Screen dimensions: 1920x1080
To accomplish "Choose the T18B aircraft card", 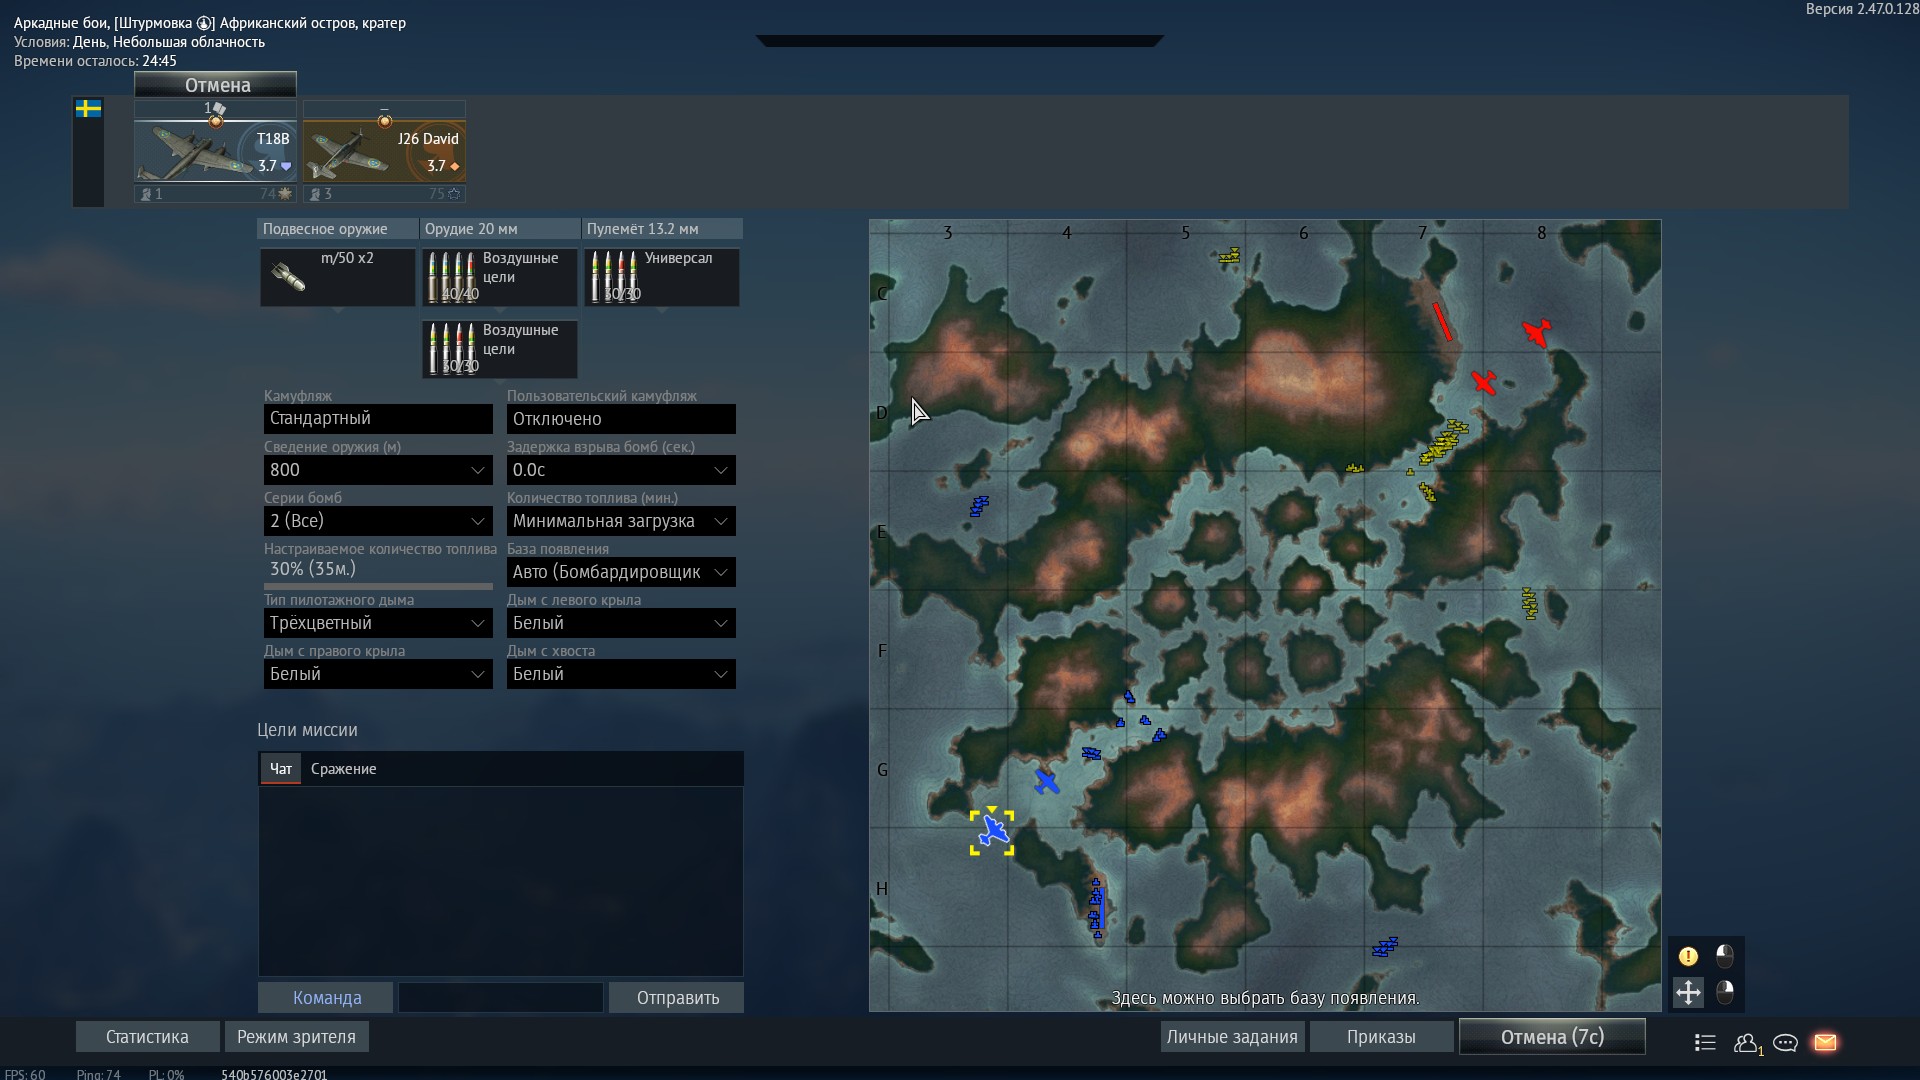I will [x=215, y=152].
